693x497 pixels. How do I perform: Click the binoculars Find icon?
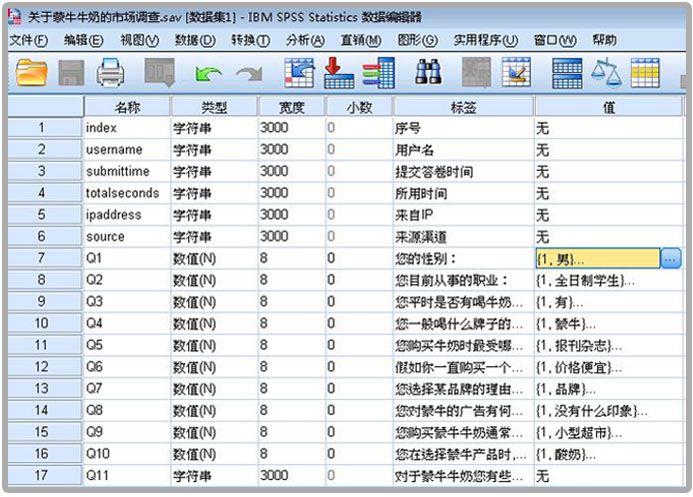coord(428,72)
